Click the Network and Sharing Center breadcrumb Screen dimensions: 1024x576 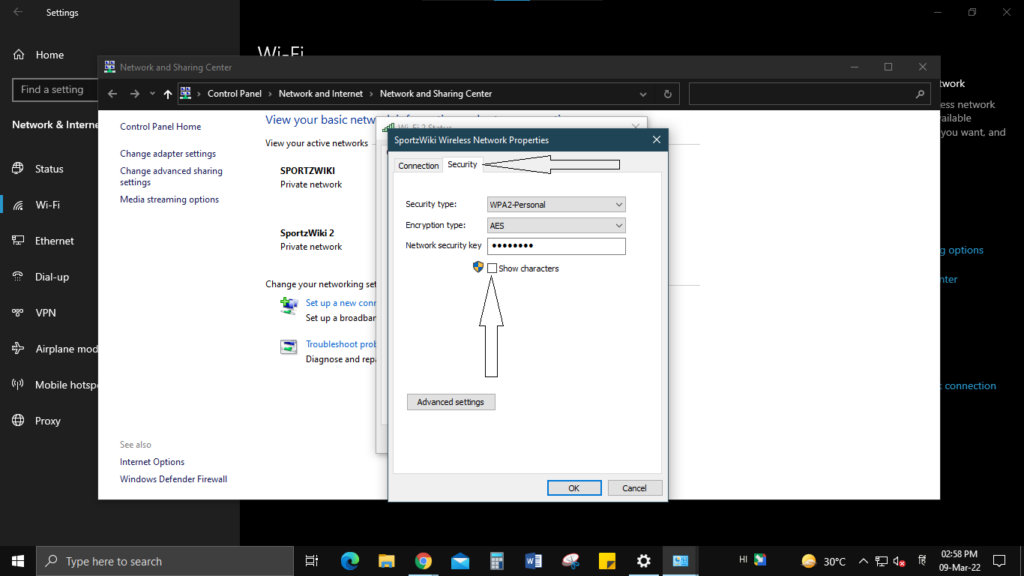436,93
